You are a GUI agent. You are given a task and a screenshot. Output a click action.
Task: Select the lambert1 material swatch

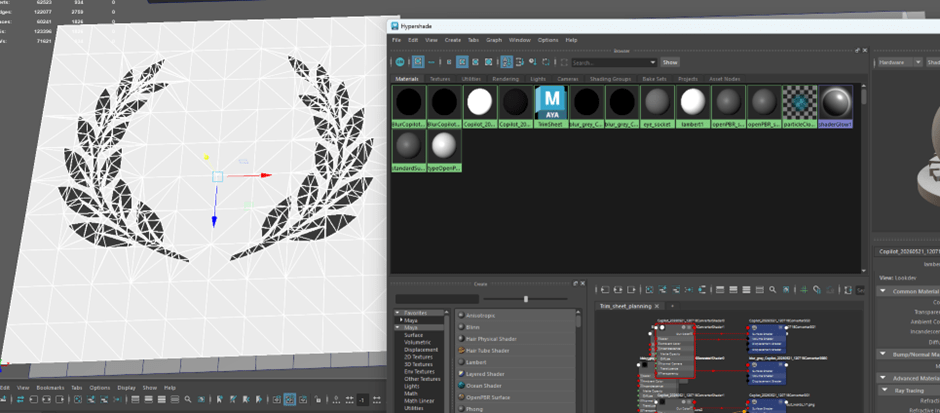(692, 106)
